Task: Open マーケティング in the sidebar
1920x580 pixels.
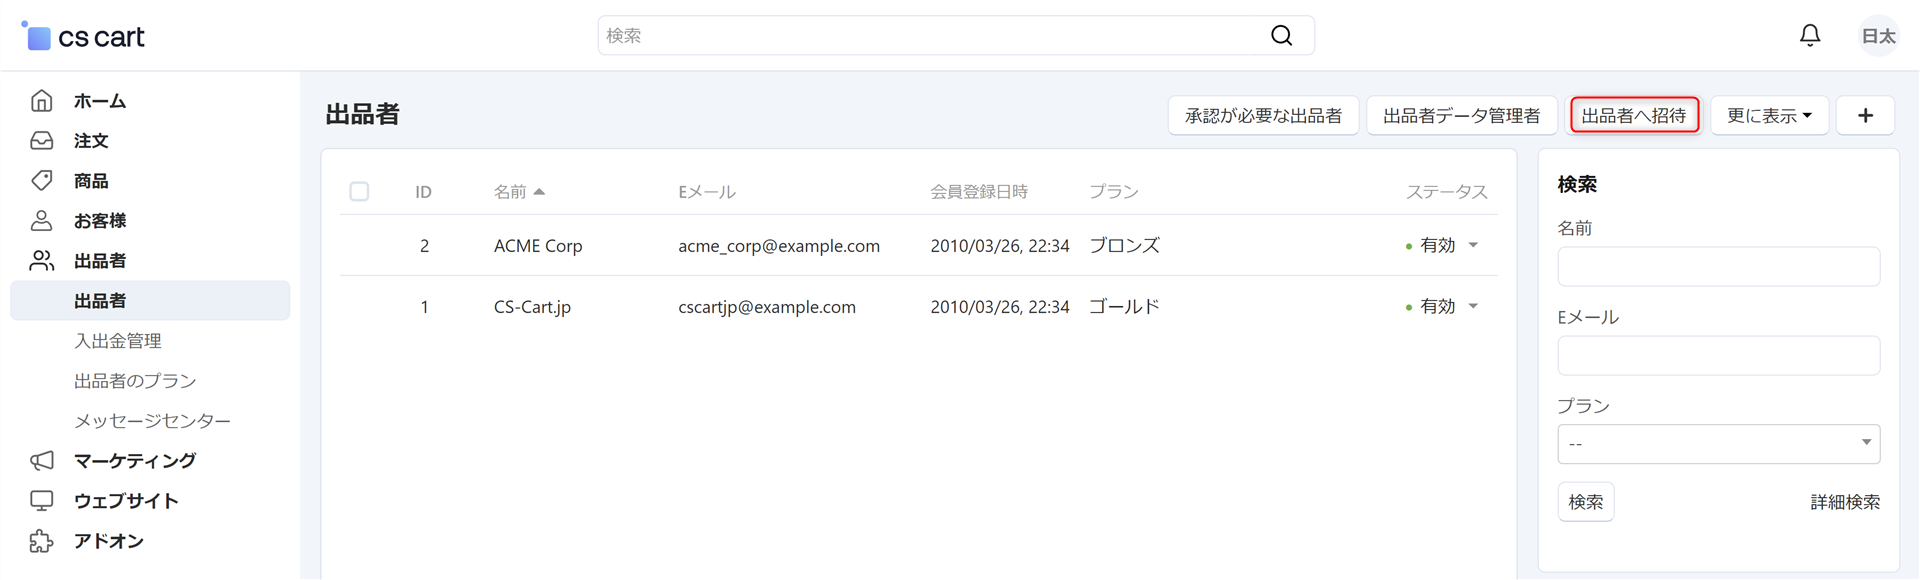Action: [135, 461]
